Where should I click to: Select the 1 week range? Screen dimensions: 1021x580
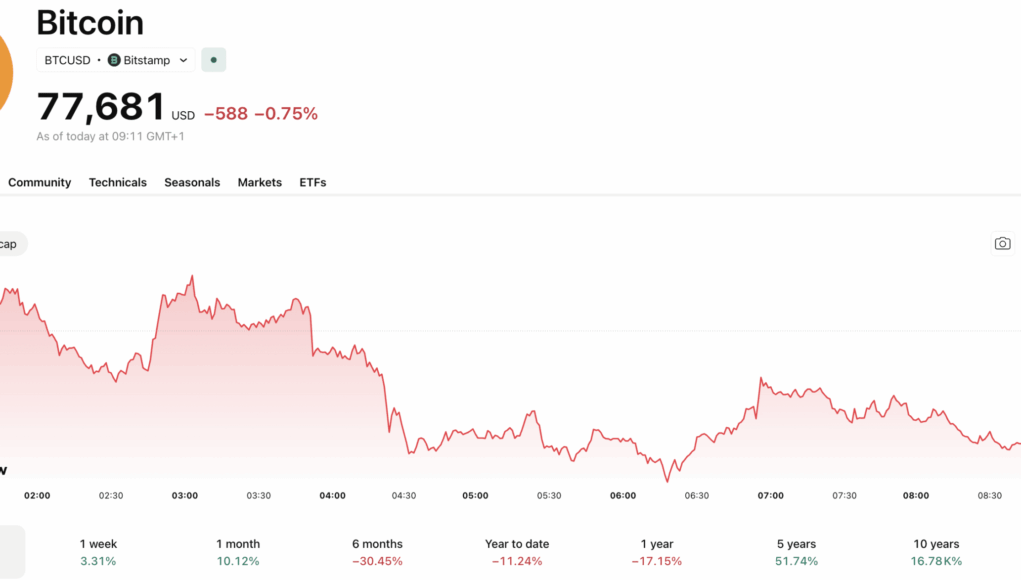[x=98, y=552]
